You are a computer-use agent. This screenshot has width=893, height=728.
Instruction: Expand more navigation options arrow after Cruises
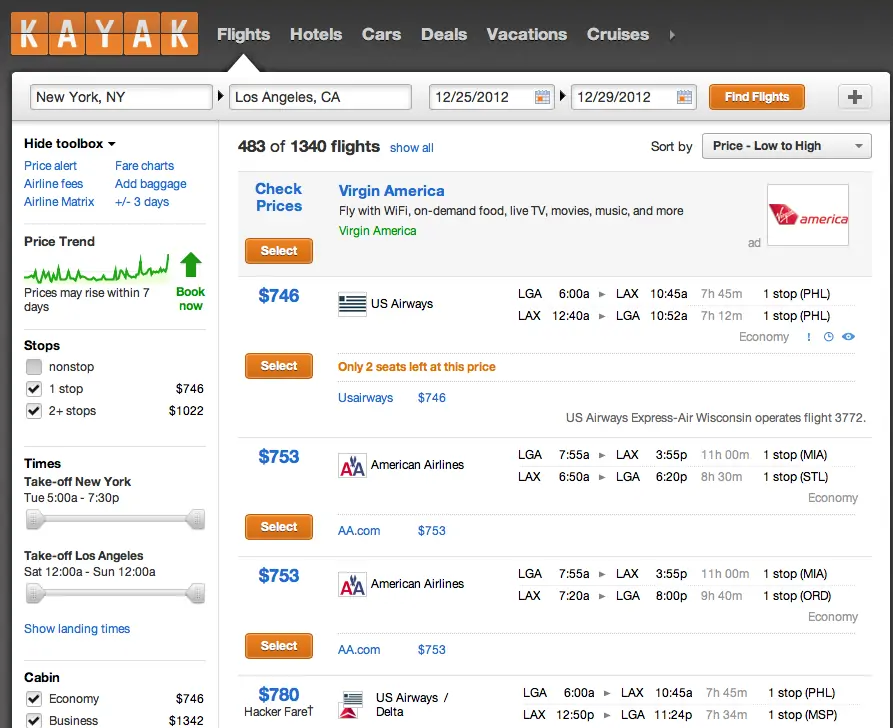672,35
